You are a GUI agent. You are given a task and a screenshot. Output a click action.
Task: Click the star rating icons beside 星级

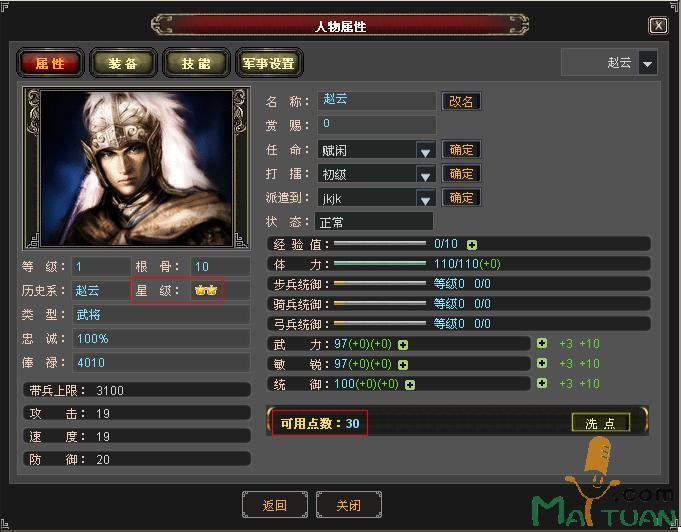pos(206,290)
